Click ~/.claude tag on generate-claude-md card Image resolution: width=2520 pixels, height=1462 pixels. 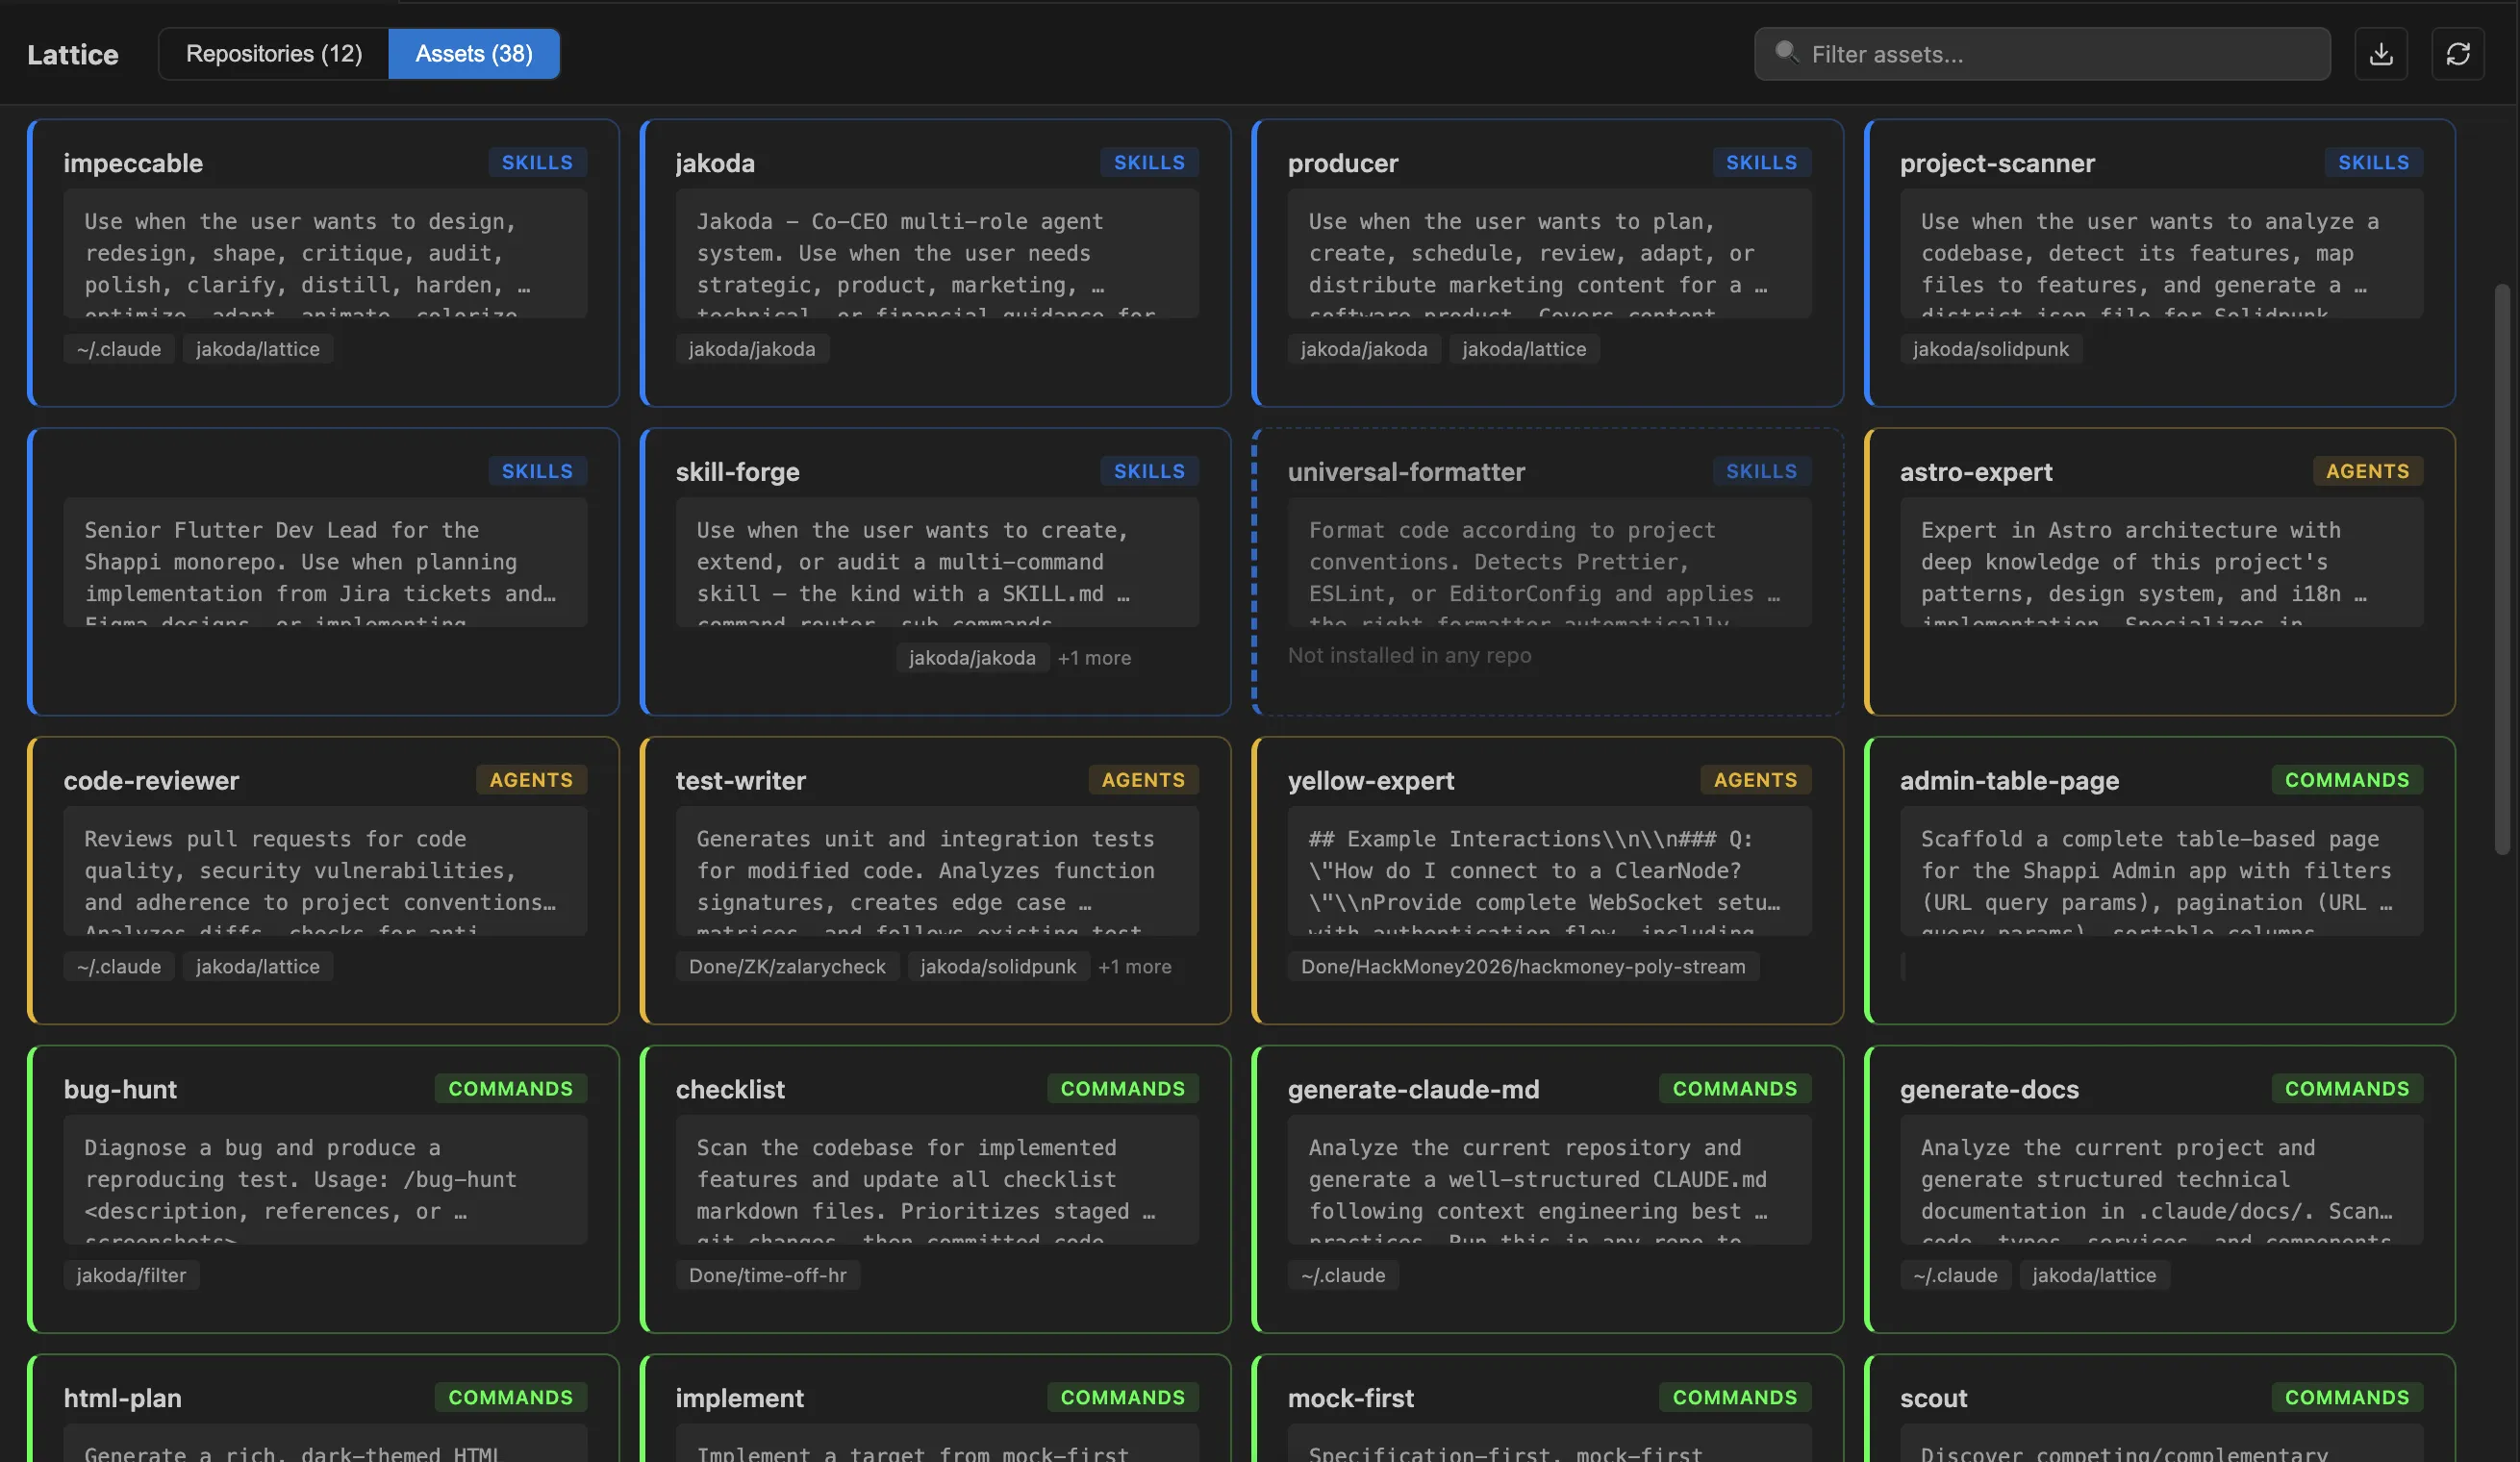pos(1343,1276)
